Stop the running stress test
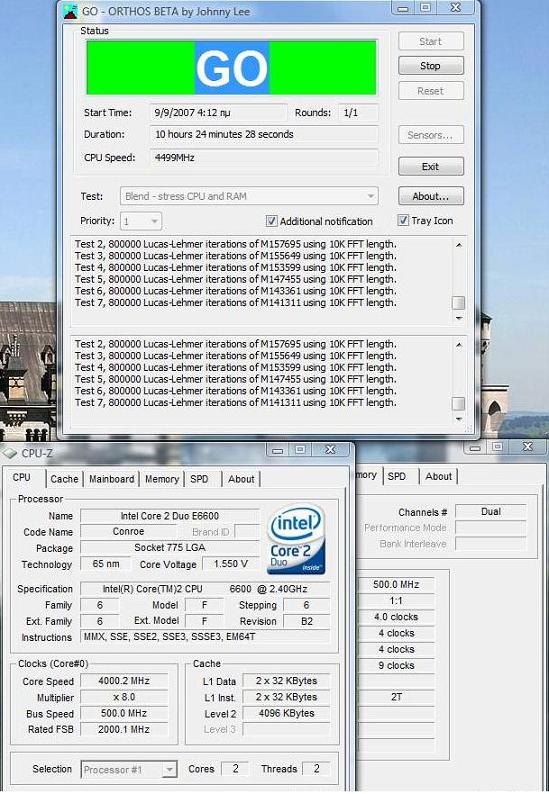 click(430, 66)
